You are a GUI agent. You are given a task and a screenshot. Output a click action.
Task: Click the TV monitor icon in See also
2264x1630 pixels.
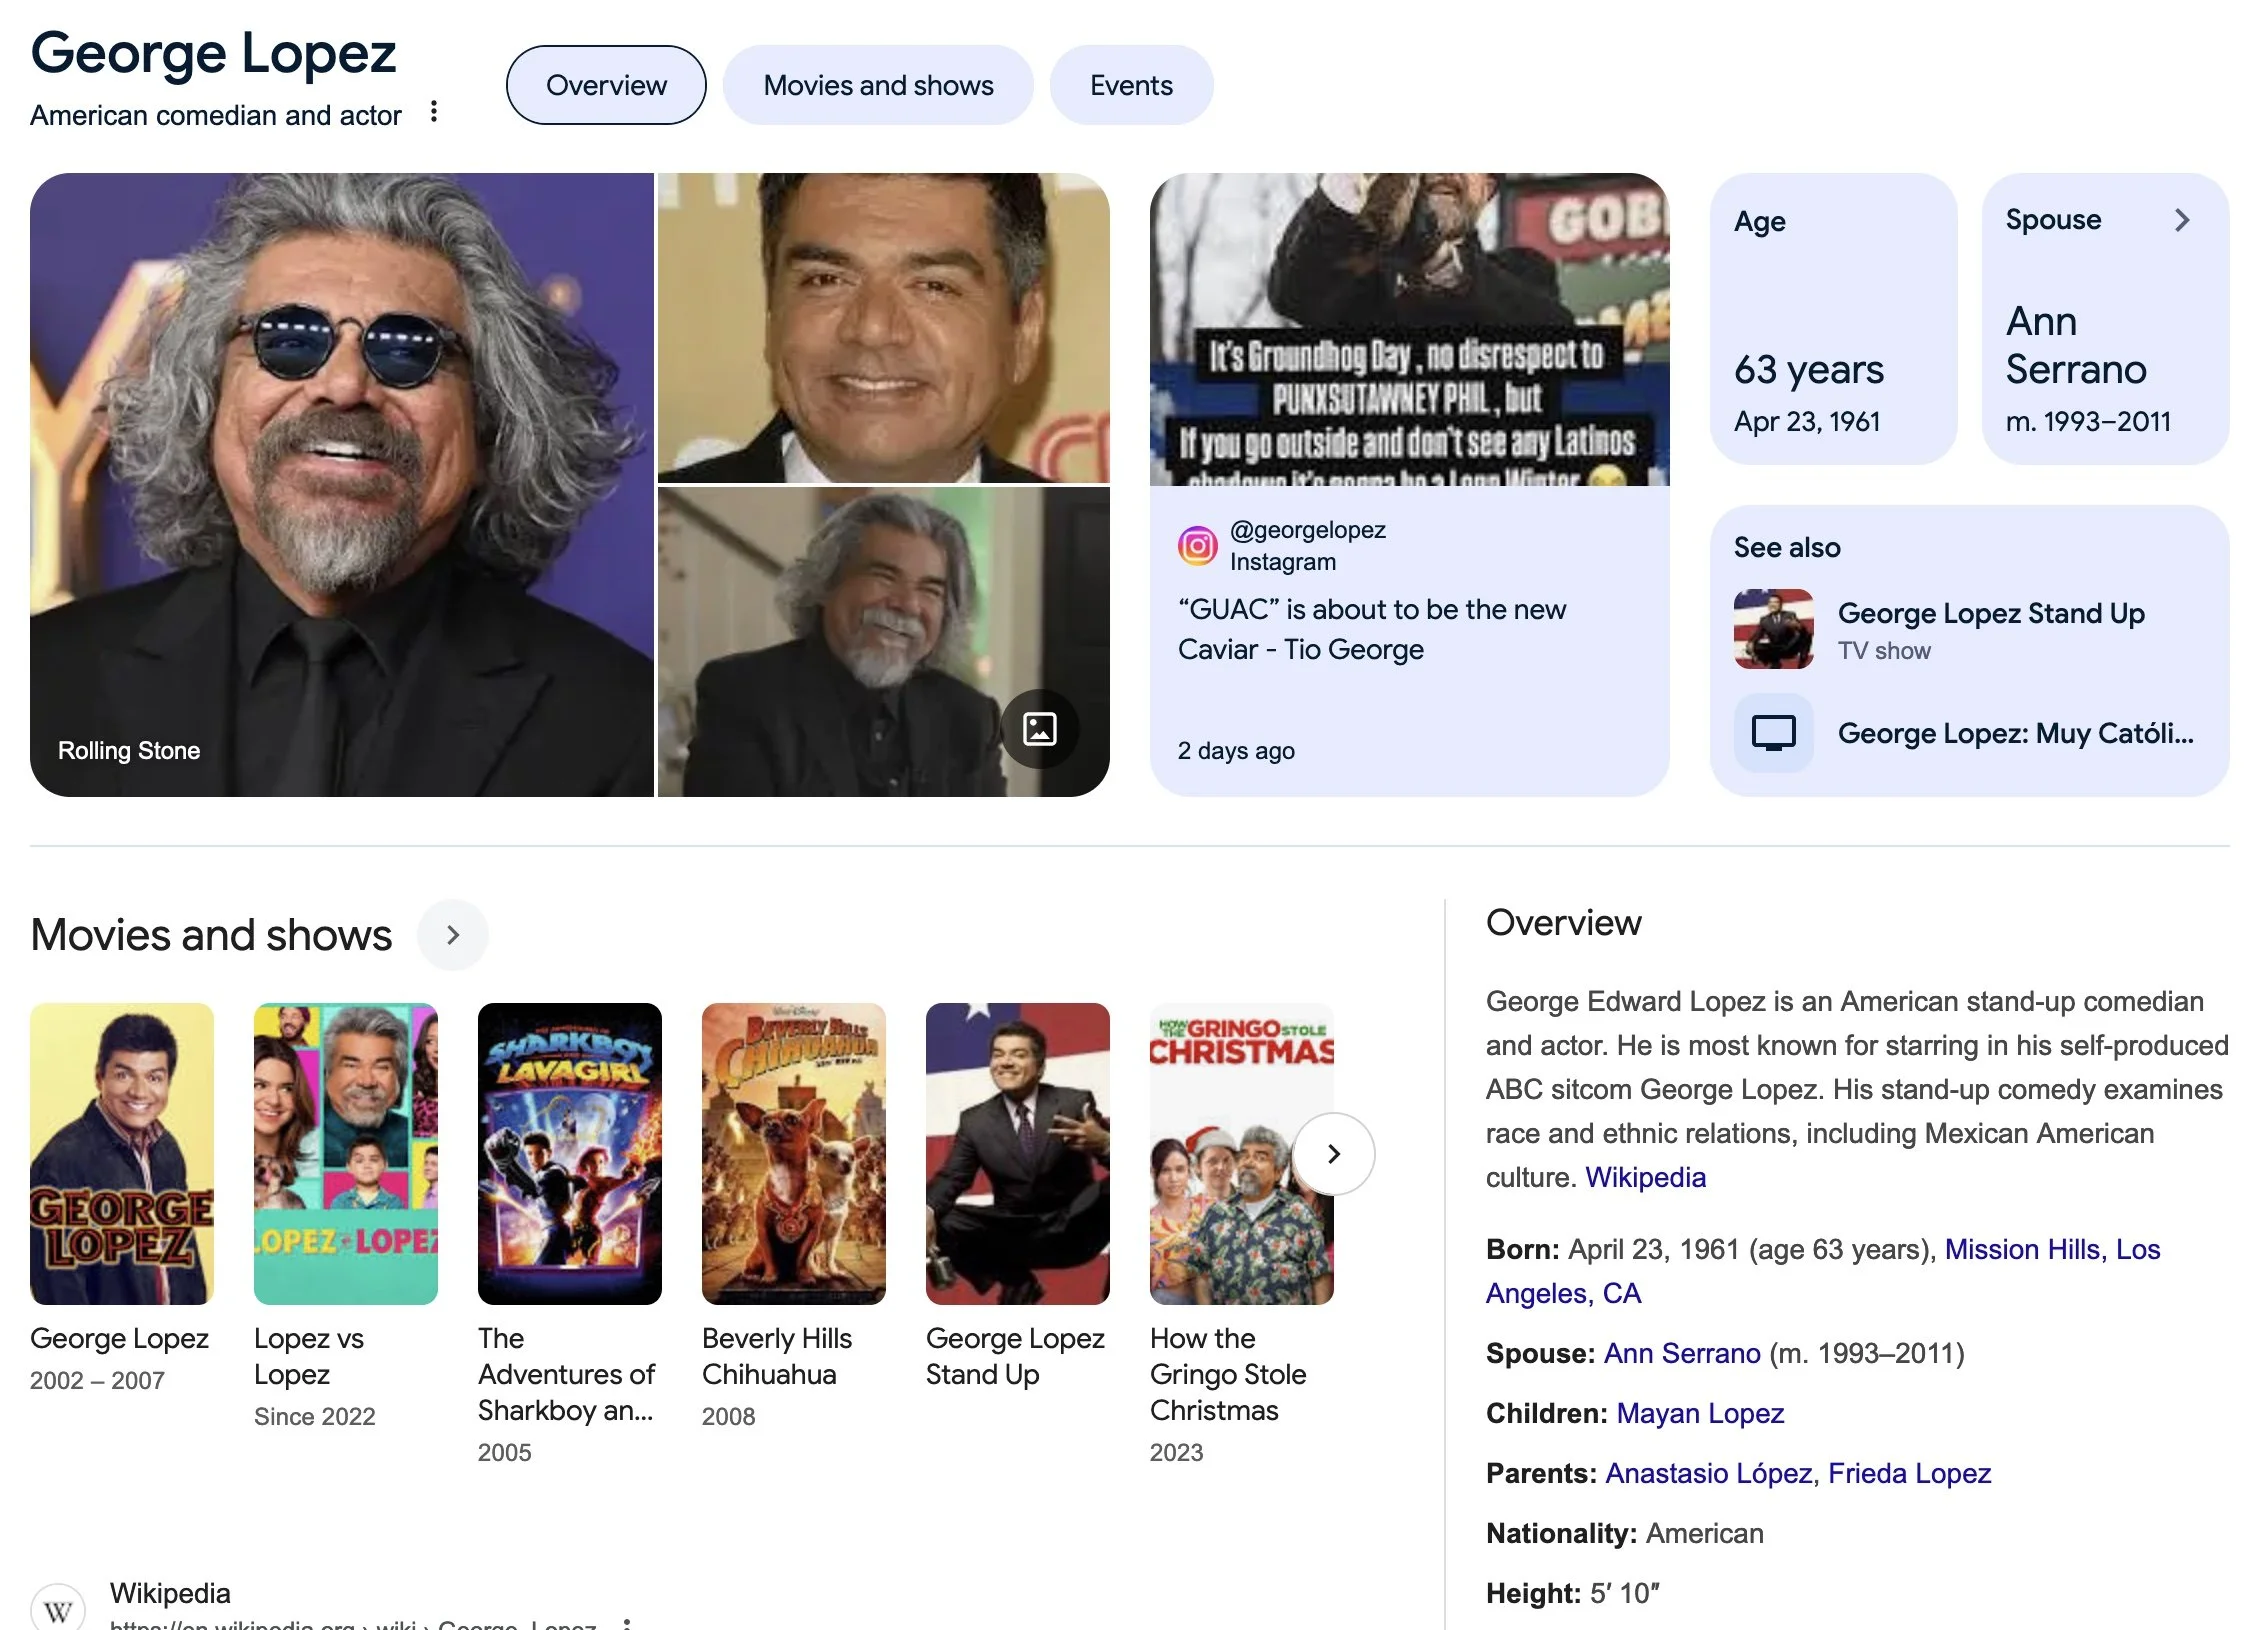coord(1773,733)
